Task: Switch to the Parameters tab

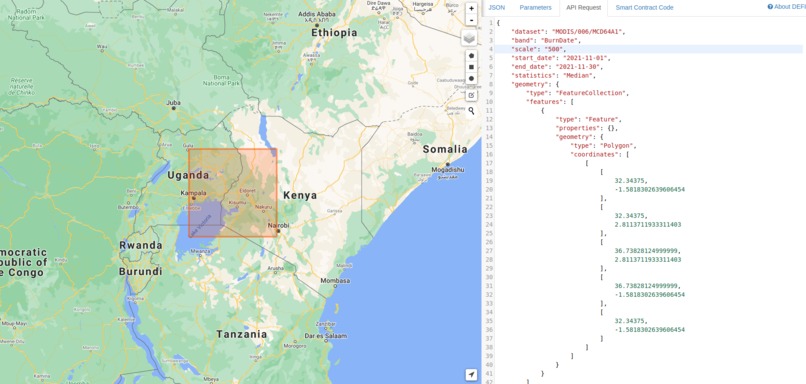Action: [x=535, y=8]
